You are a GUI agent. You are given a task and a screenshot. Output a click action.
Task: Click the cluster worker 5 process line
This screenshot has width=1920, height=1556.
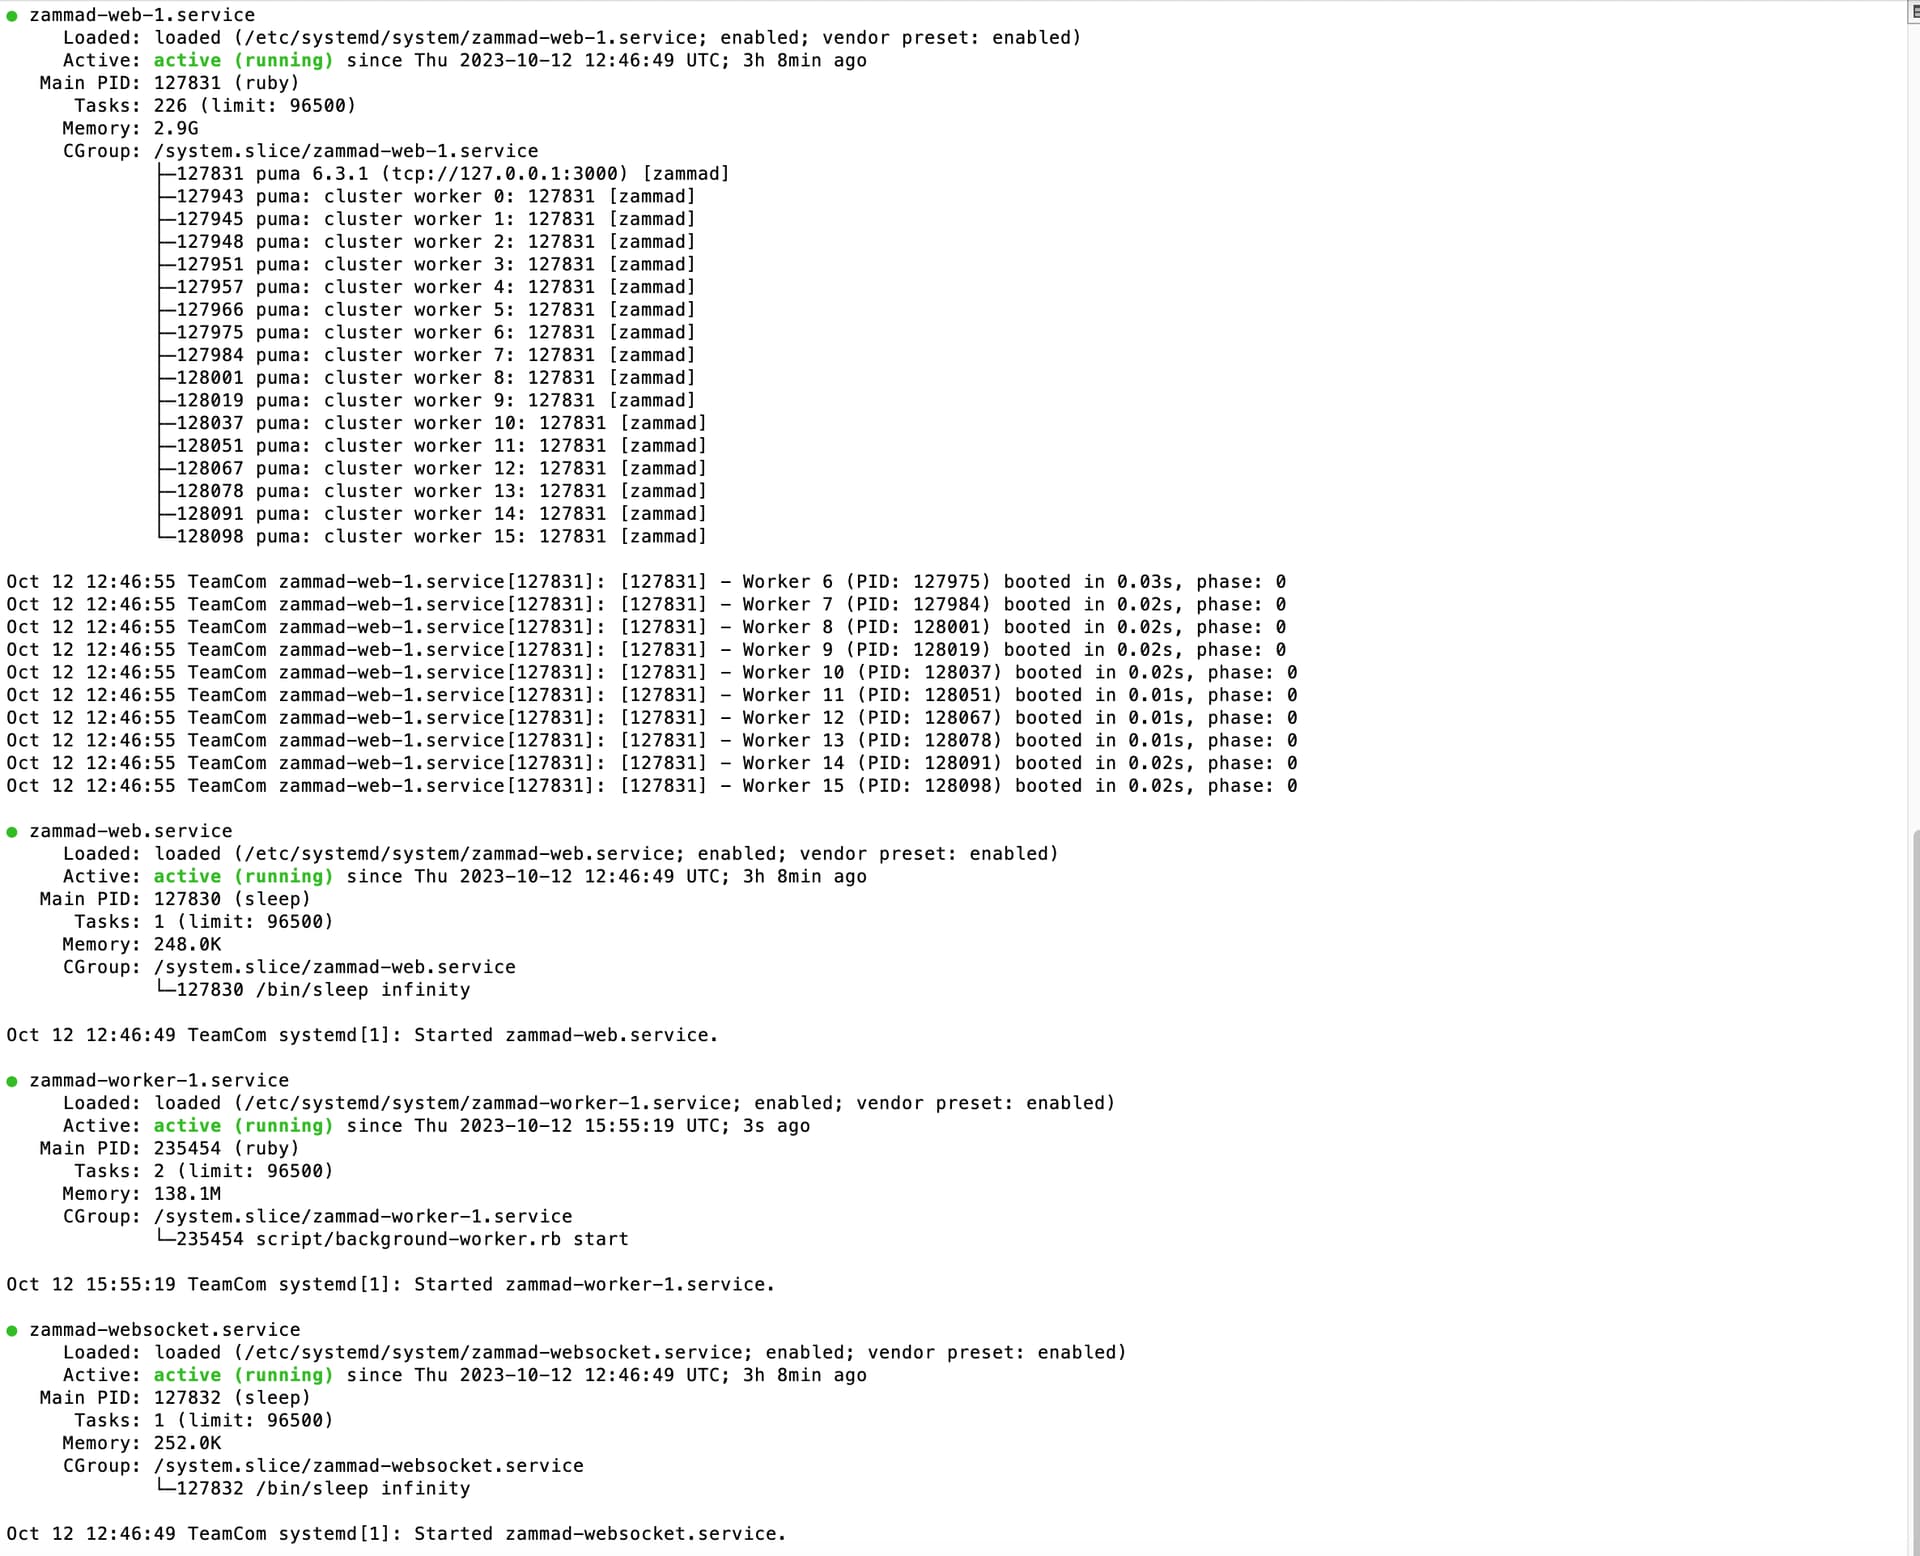[x=428, y=310]
